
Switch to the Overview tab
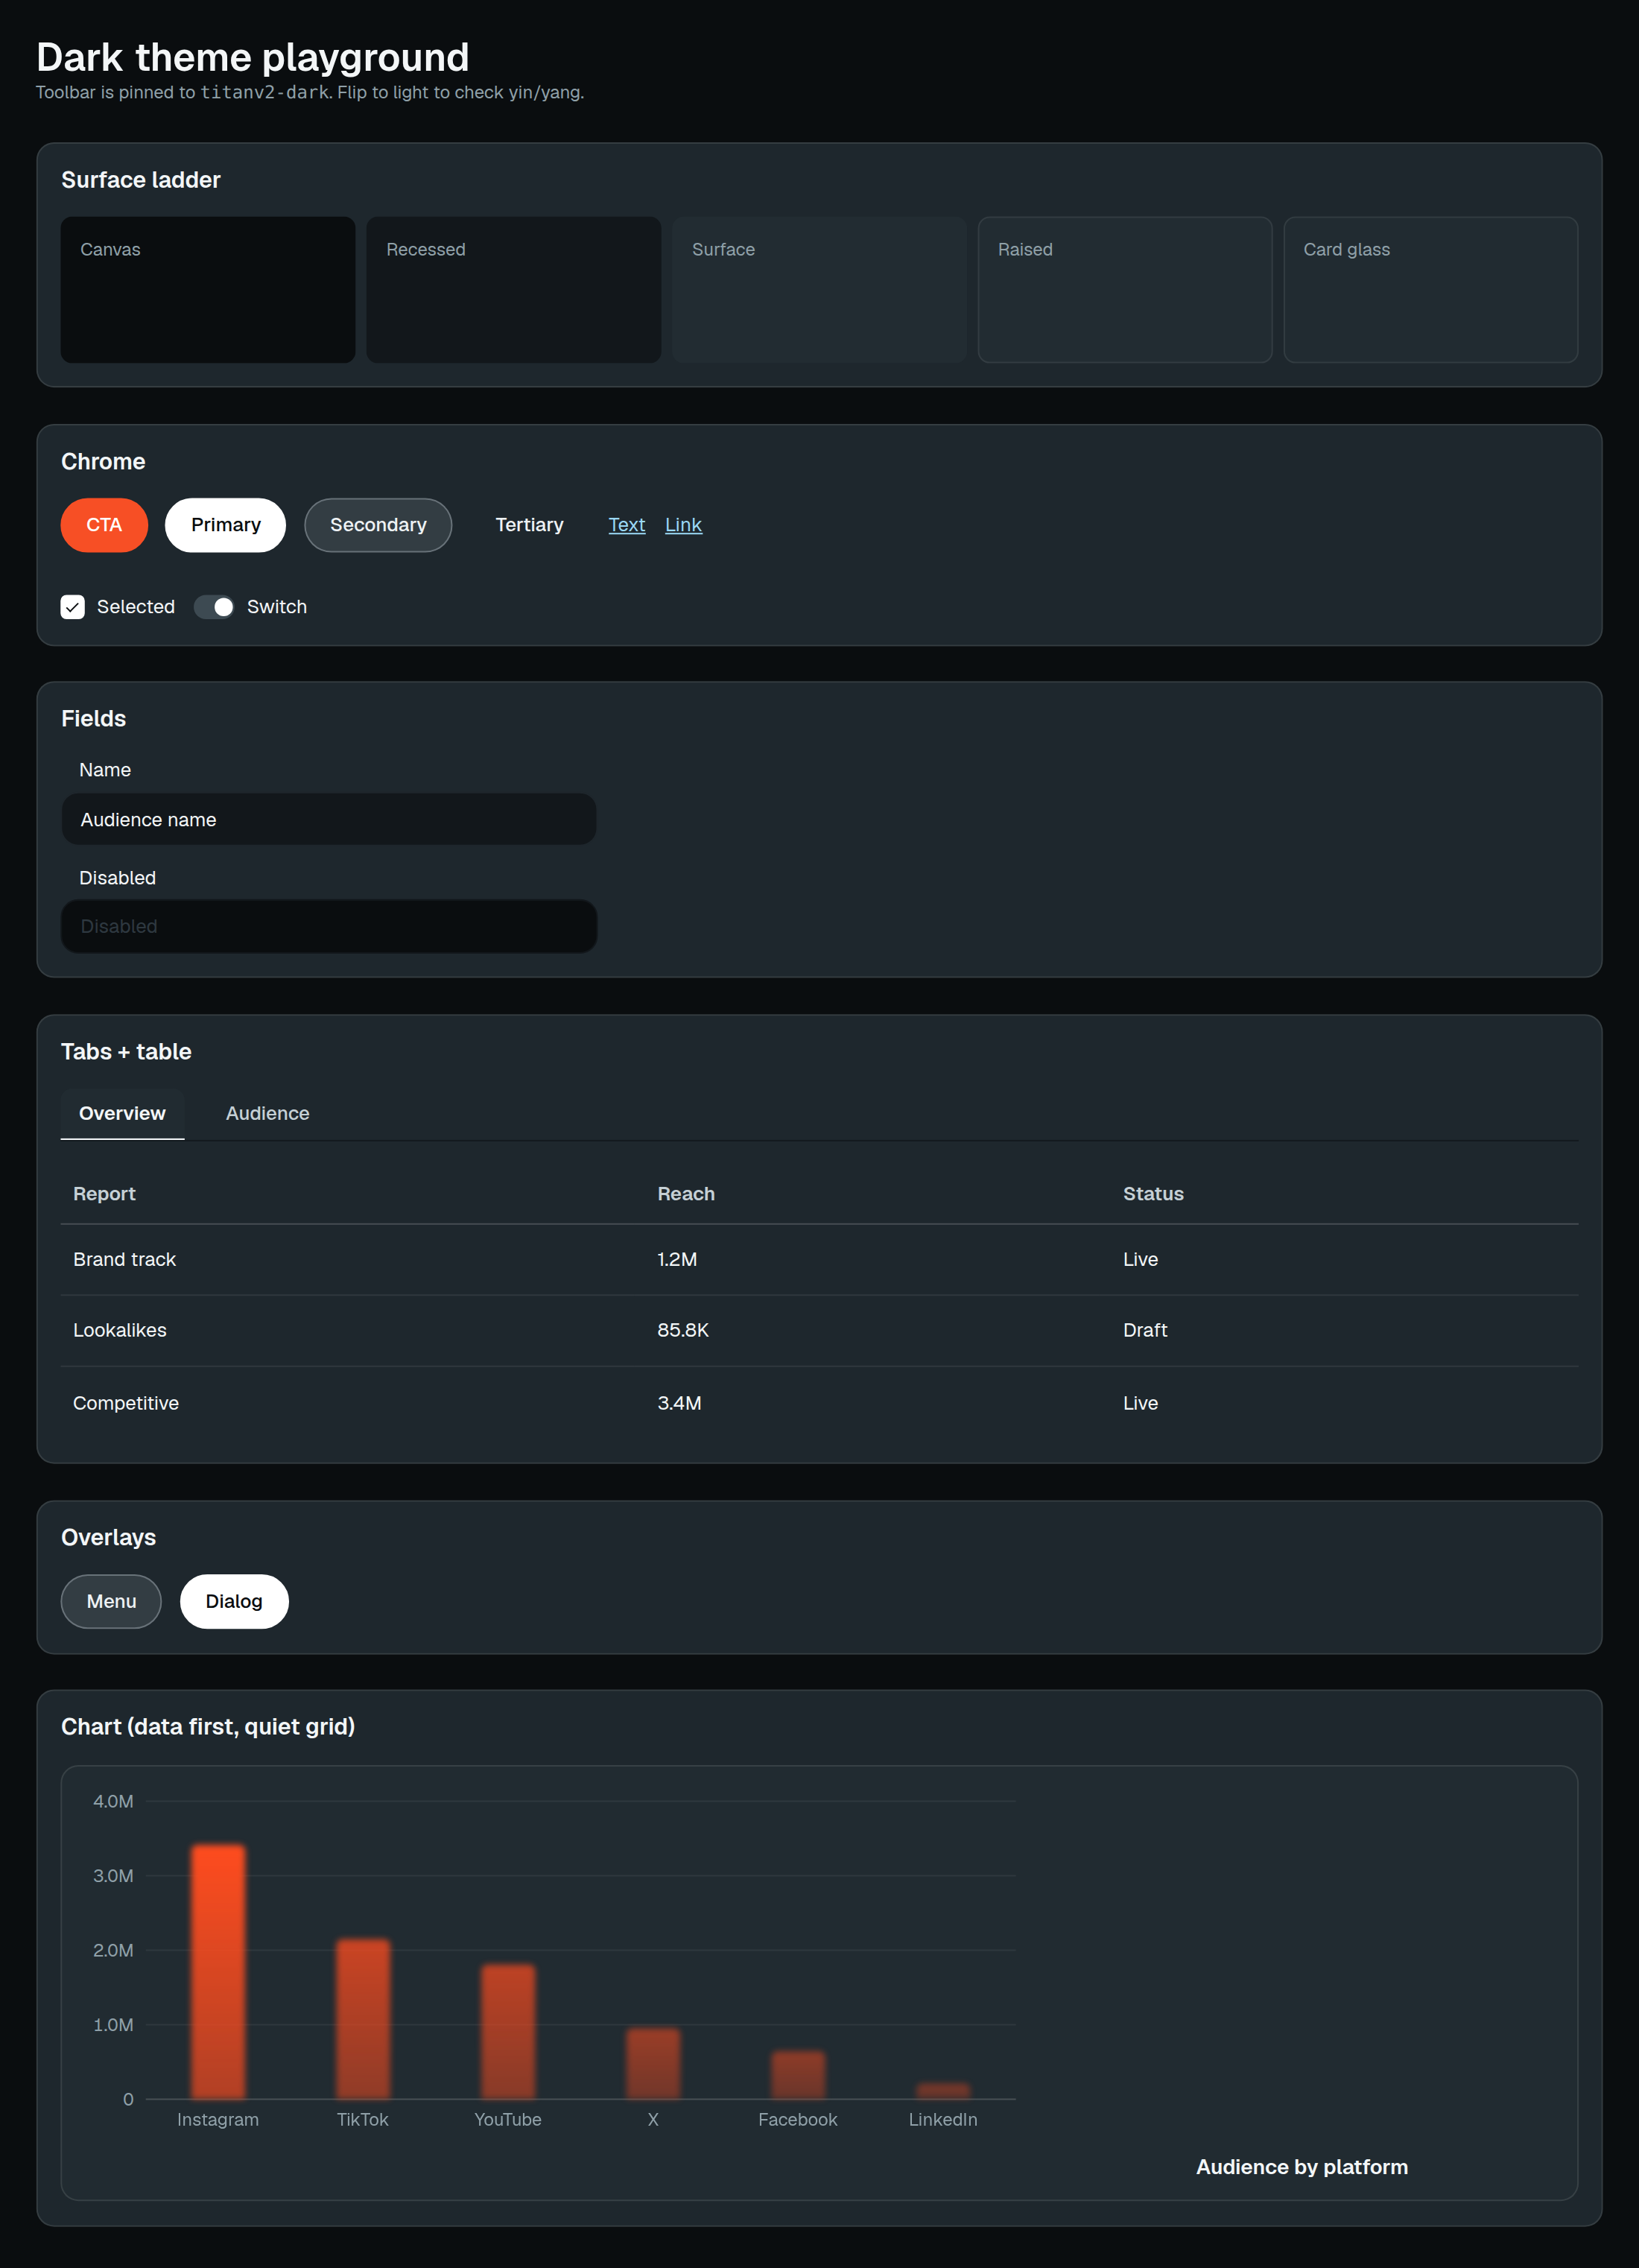pos(122,1113)
